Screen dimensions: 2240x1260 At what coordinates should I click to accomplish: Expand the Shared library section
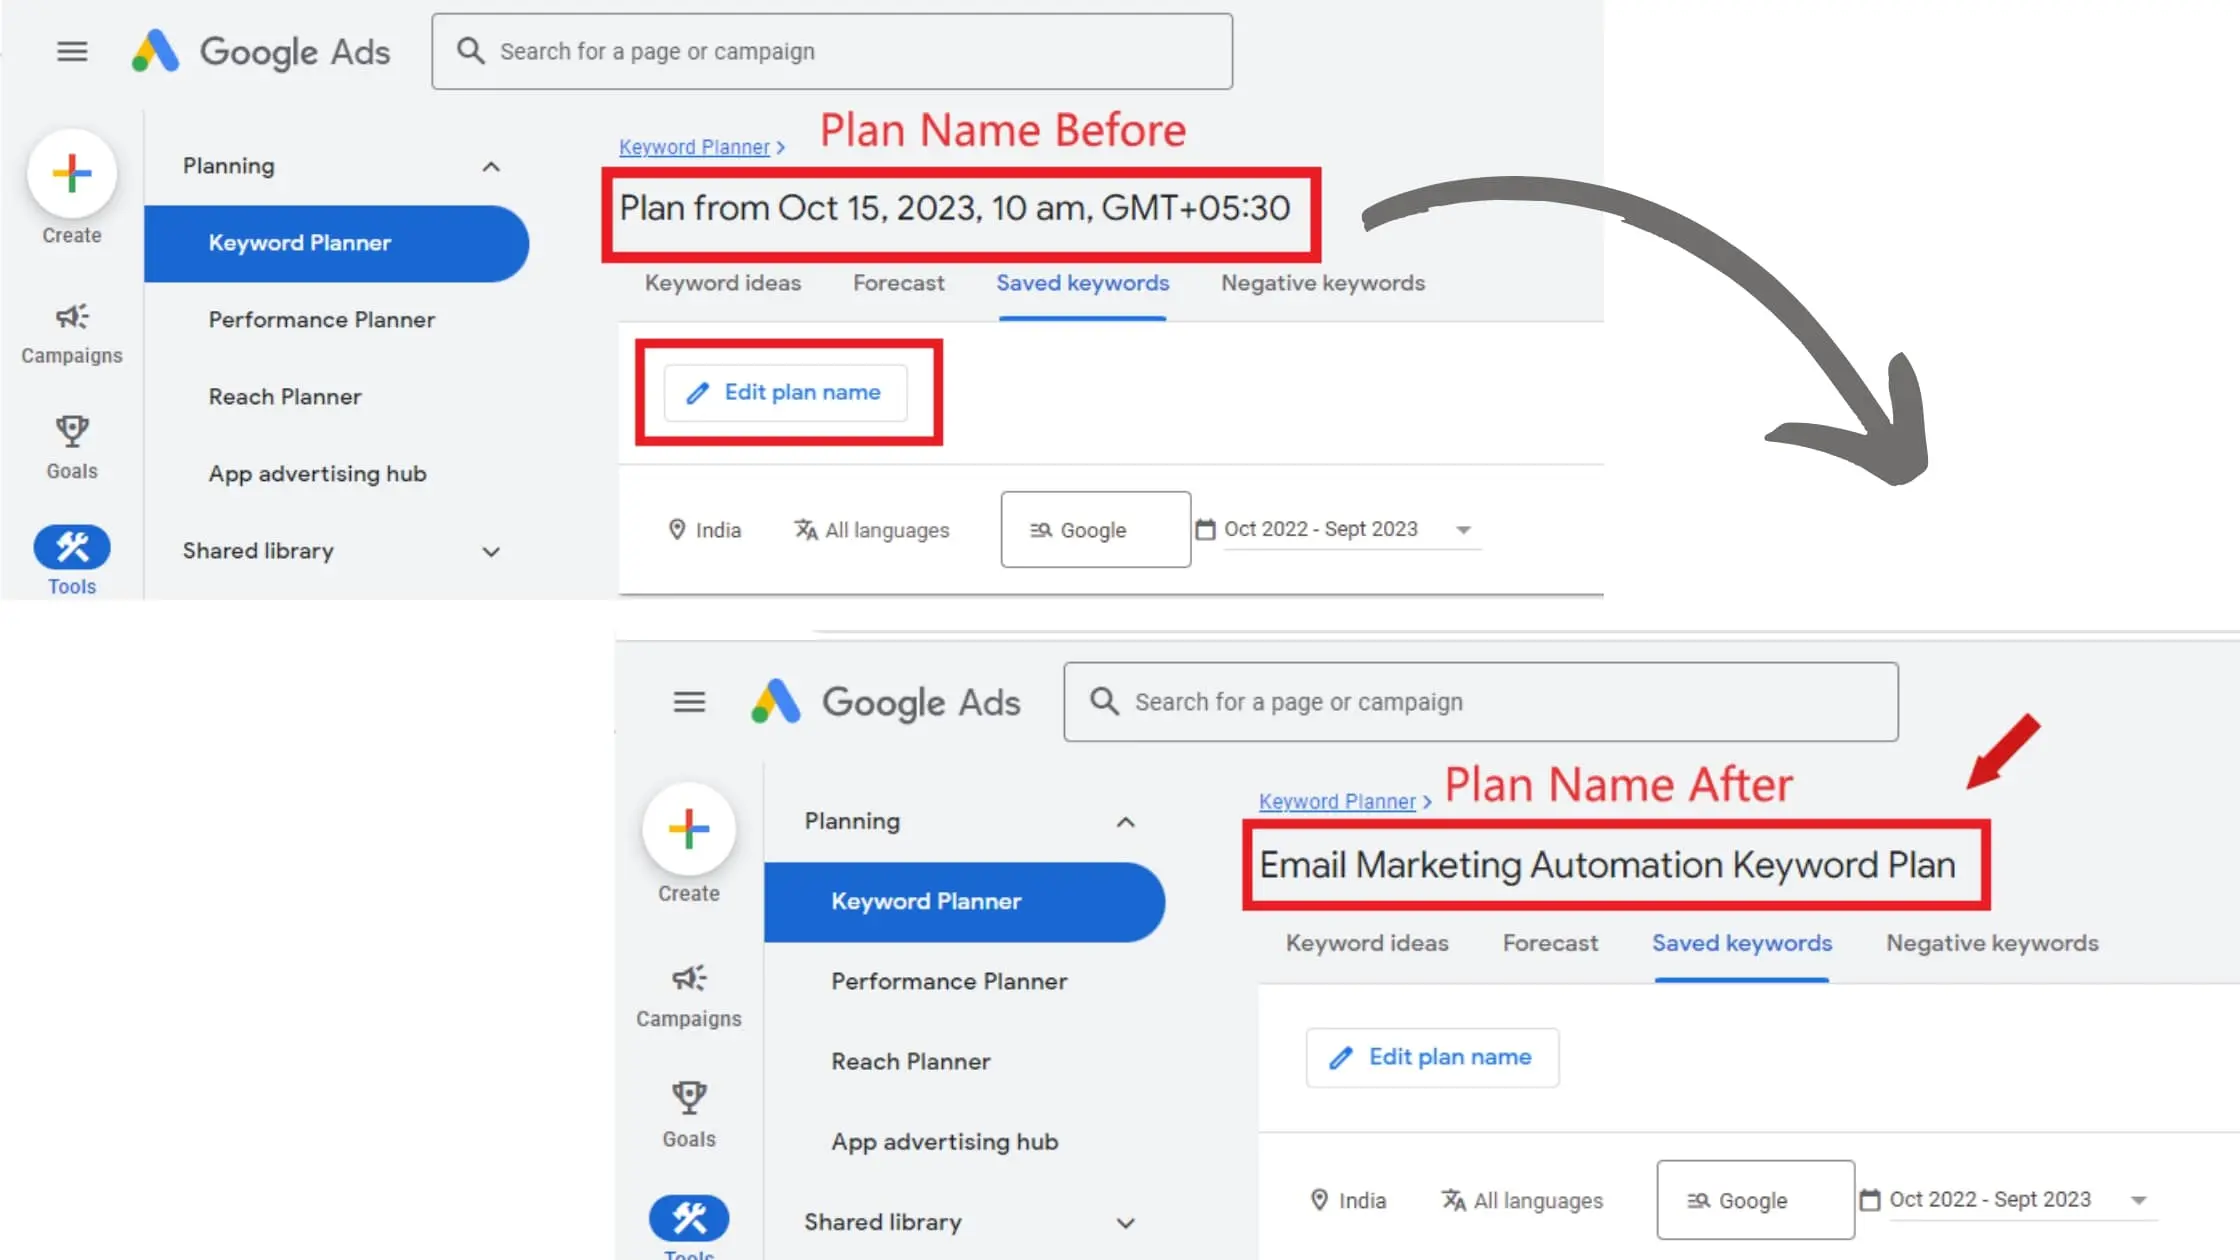(x=490, y=551)
